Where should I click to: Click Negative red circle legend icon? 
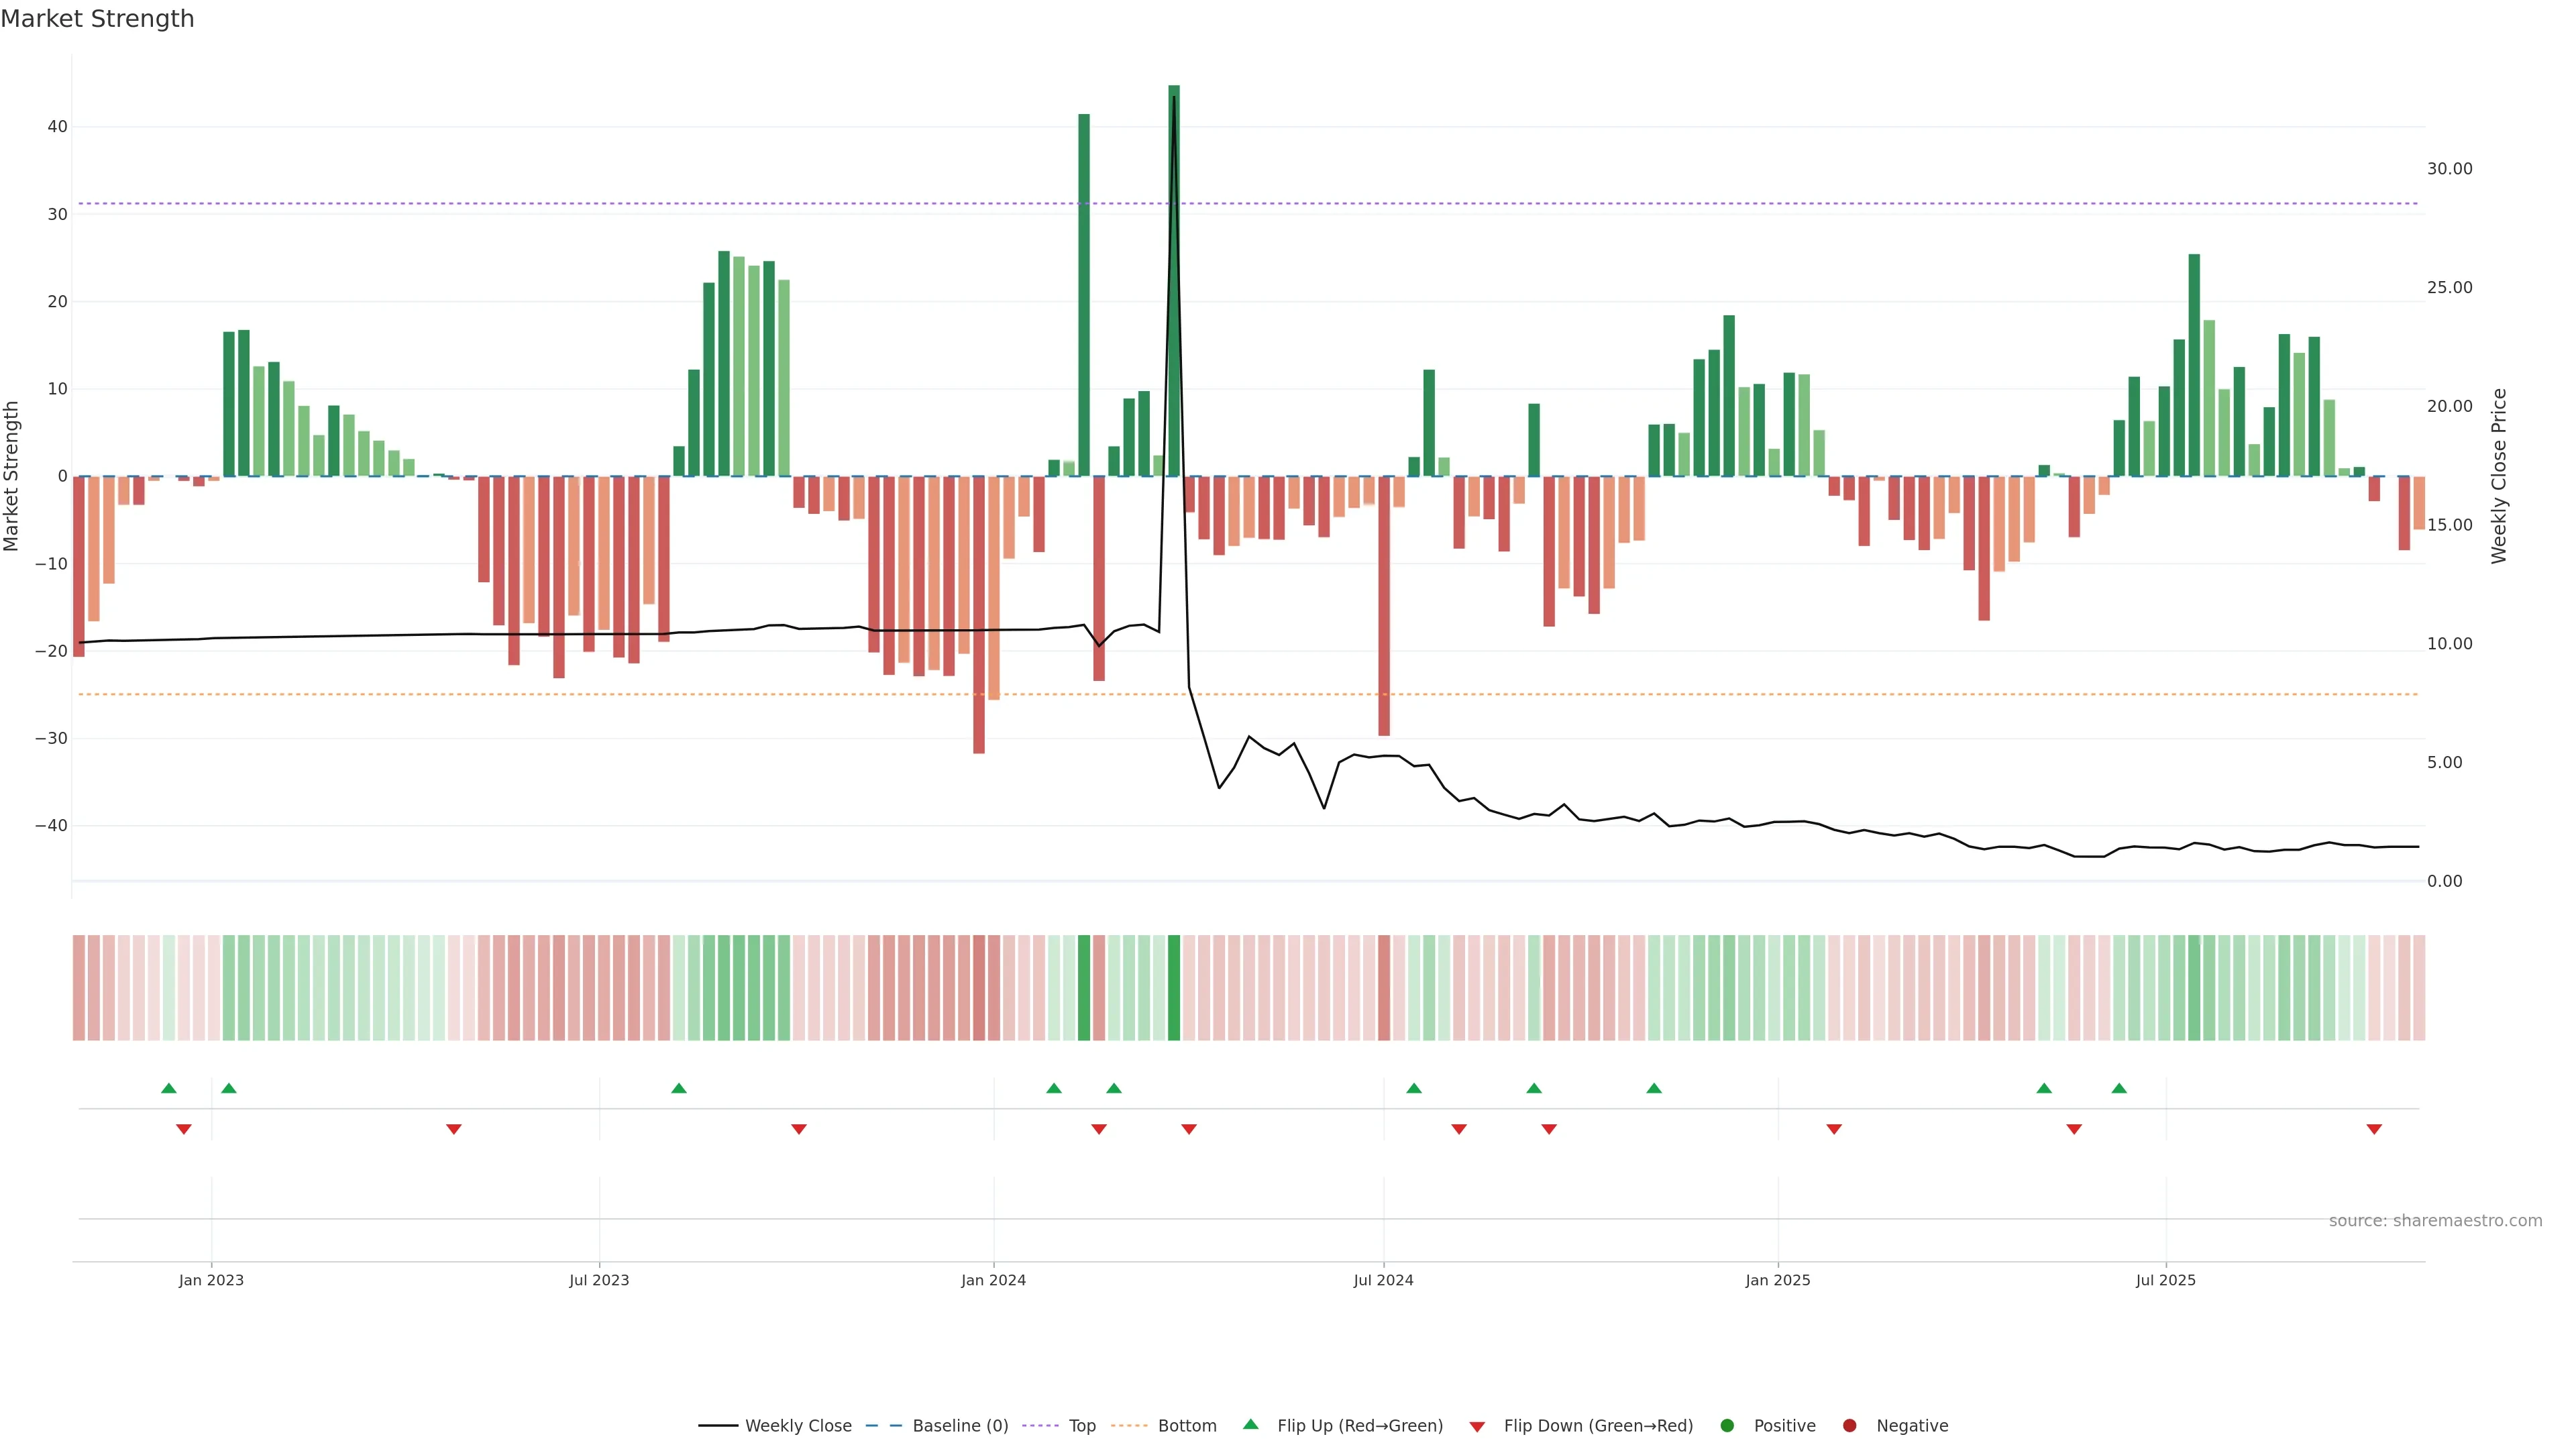(x=1849, y=1426)
